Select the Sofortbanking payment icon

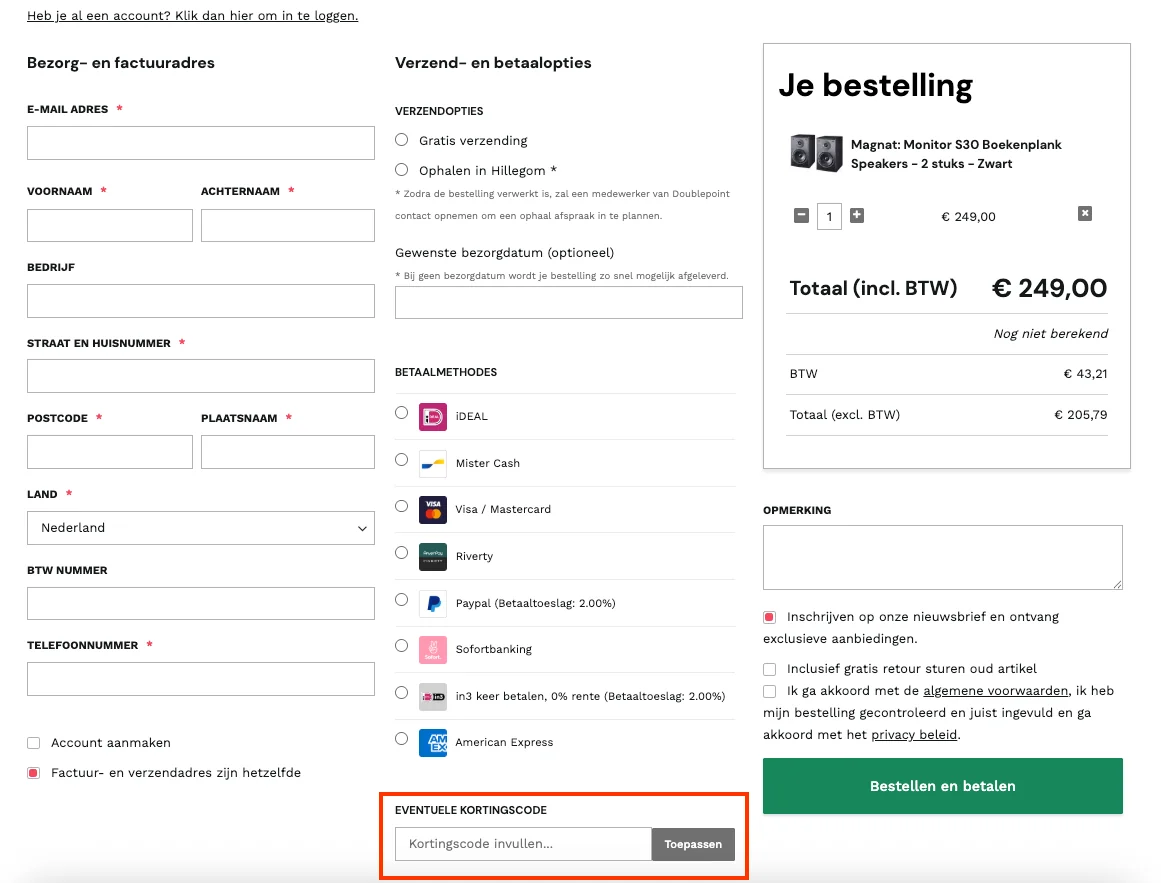pyautogui.click(x=431, y=649)
